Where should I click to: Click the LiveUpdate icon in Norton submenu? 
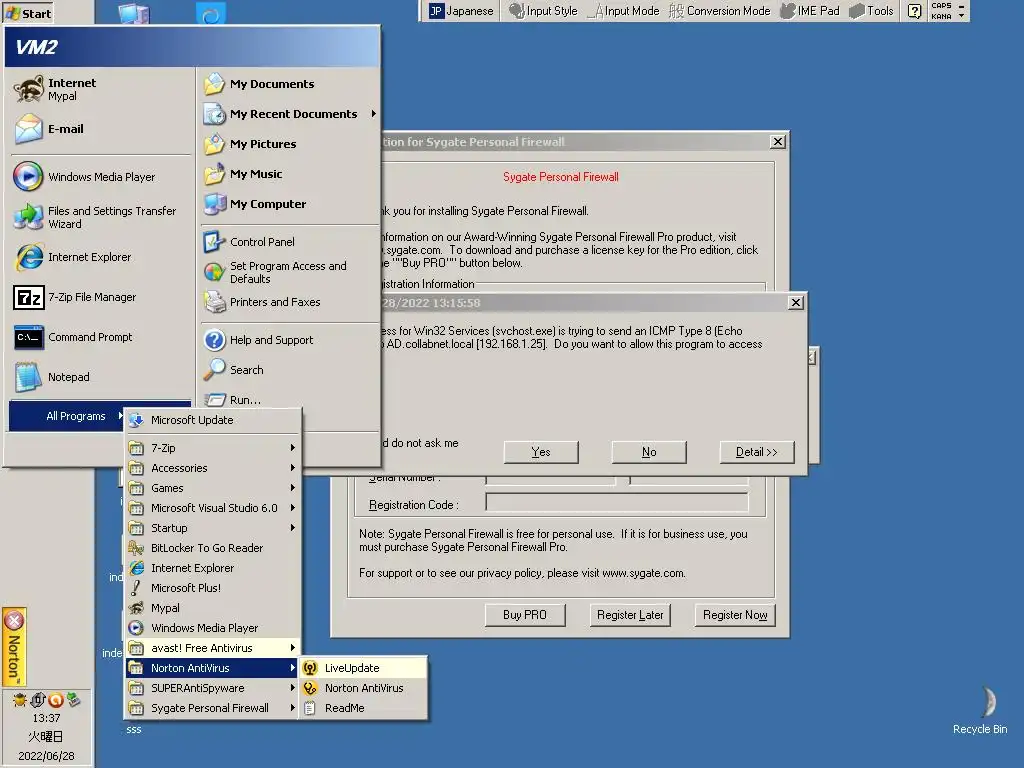(310, 668)
